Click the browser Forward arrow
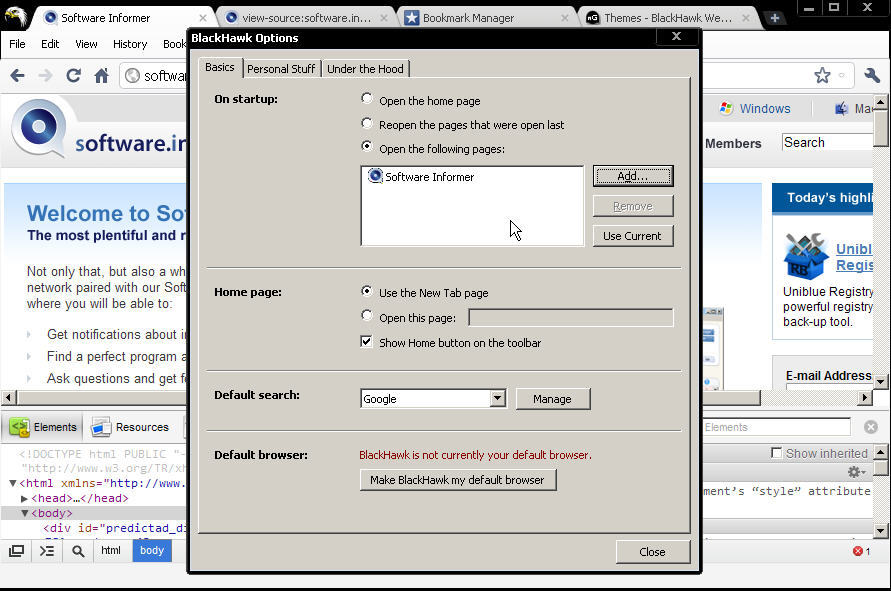This screenshot has height=591, width=891. click(45, 76)
